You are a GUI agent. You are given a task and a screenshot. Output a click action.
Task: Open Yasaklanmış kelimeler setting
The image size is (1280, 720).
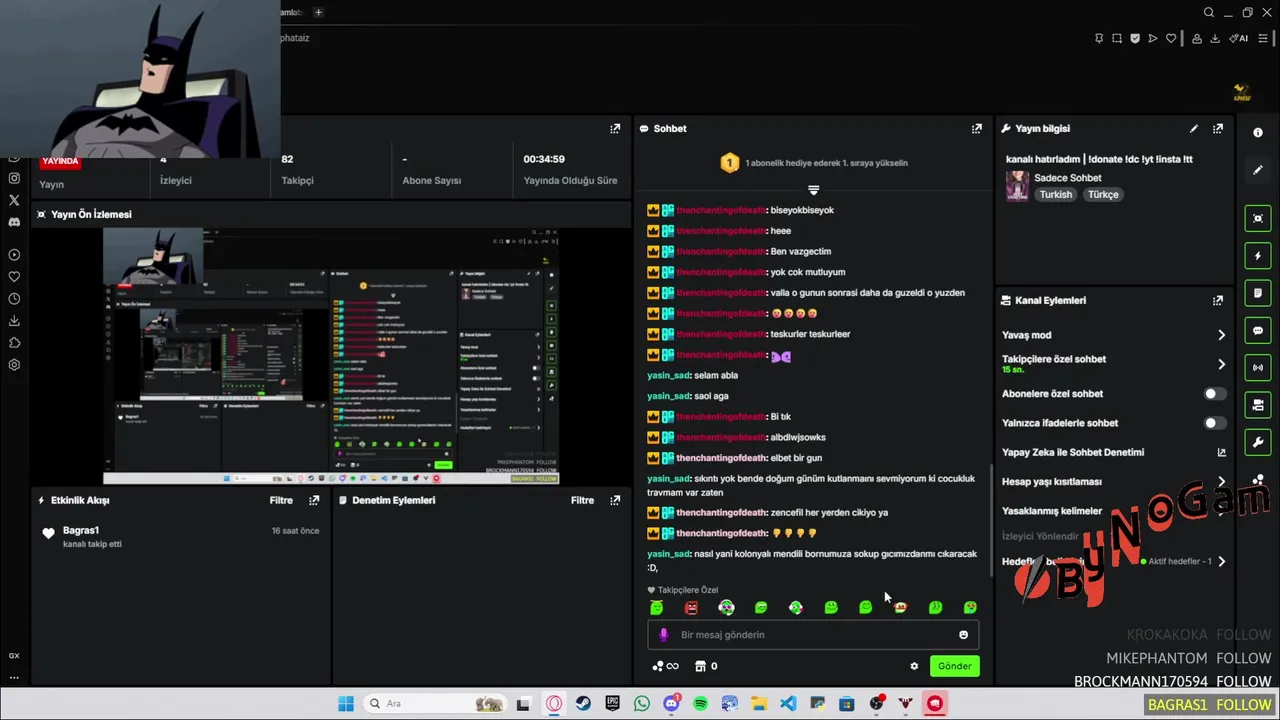pos(1052,511)
